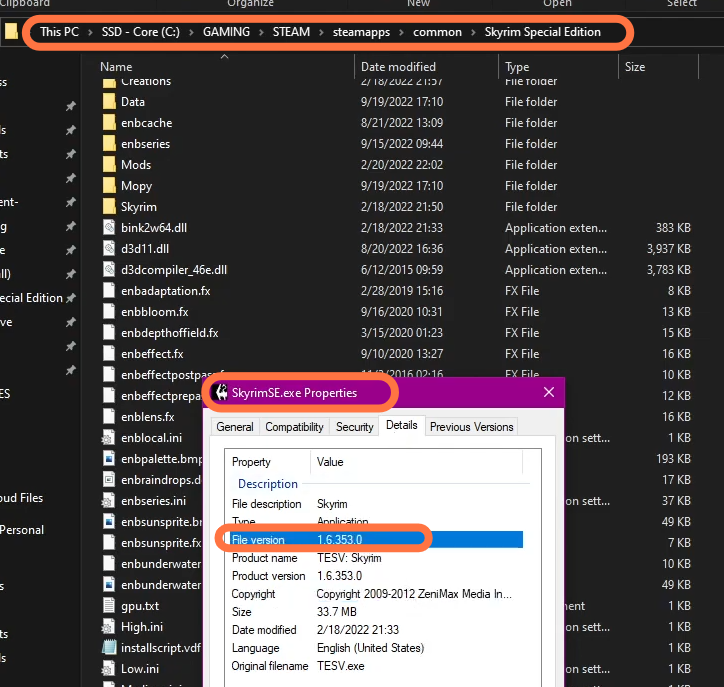Close the SkyrimSE.exe Properties dialog

[549, 392]
